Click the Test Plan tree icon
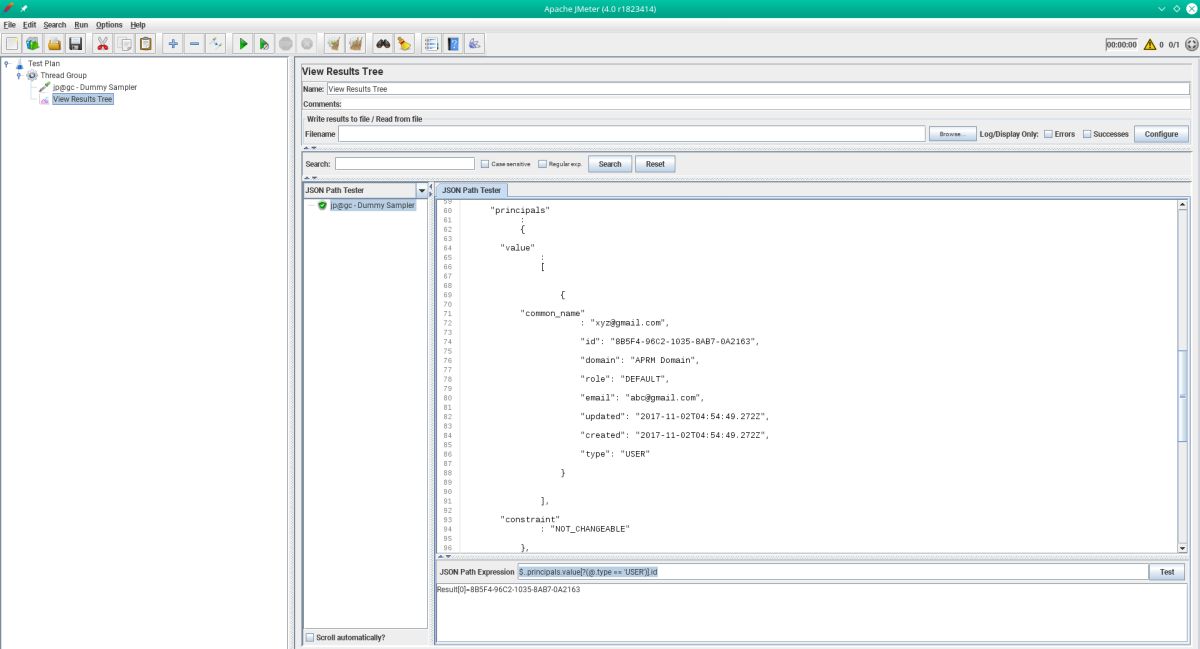Image resolution: width=1200 pixels, height=649 pixels. click(19, 63)
